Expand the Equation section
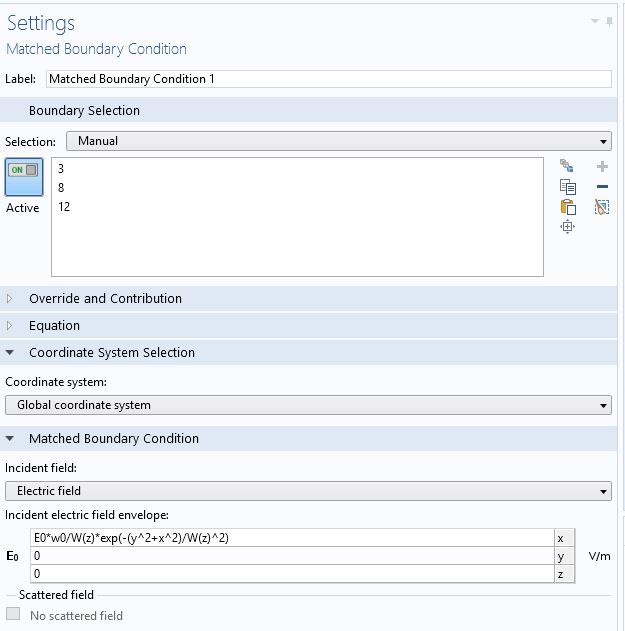 (x=54, y=325)
